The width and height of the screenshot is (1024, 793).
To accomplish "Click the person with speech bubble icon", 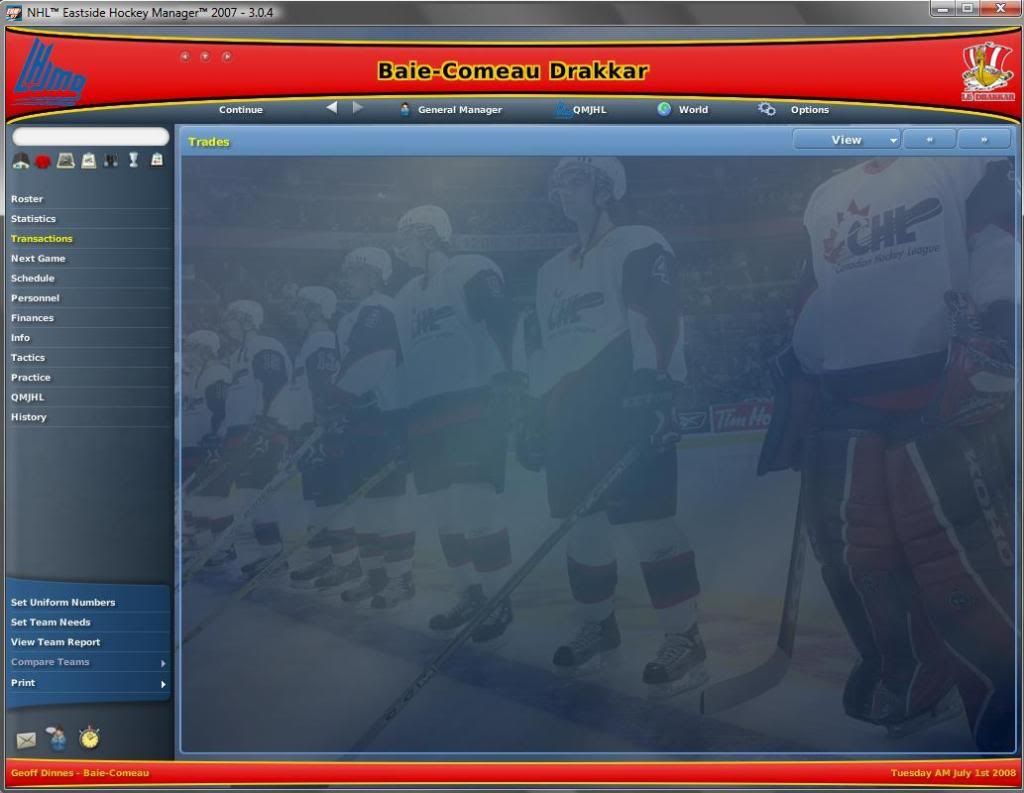I will [x=57, y=738].
